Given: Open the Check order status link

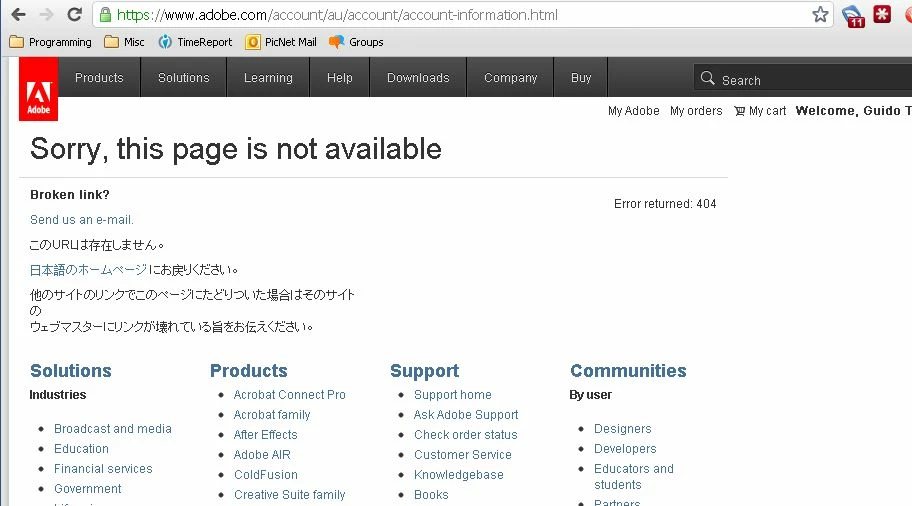Looking at the screenshot, I should 465,434.
